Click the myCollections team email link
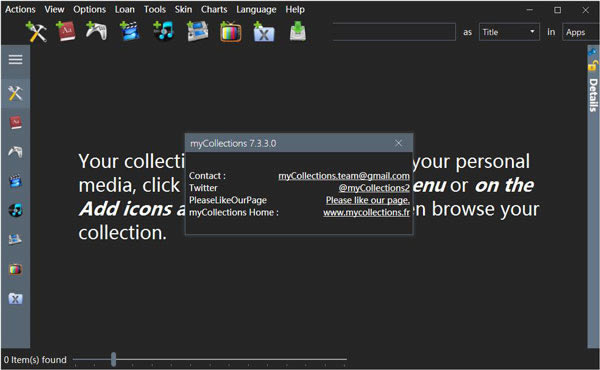The image size is (600, 370). (x=344, y=176)
